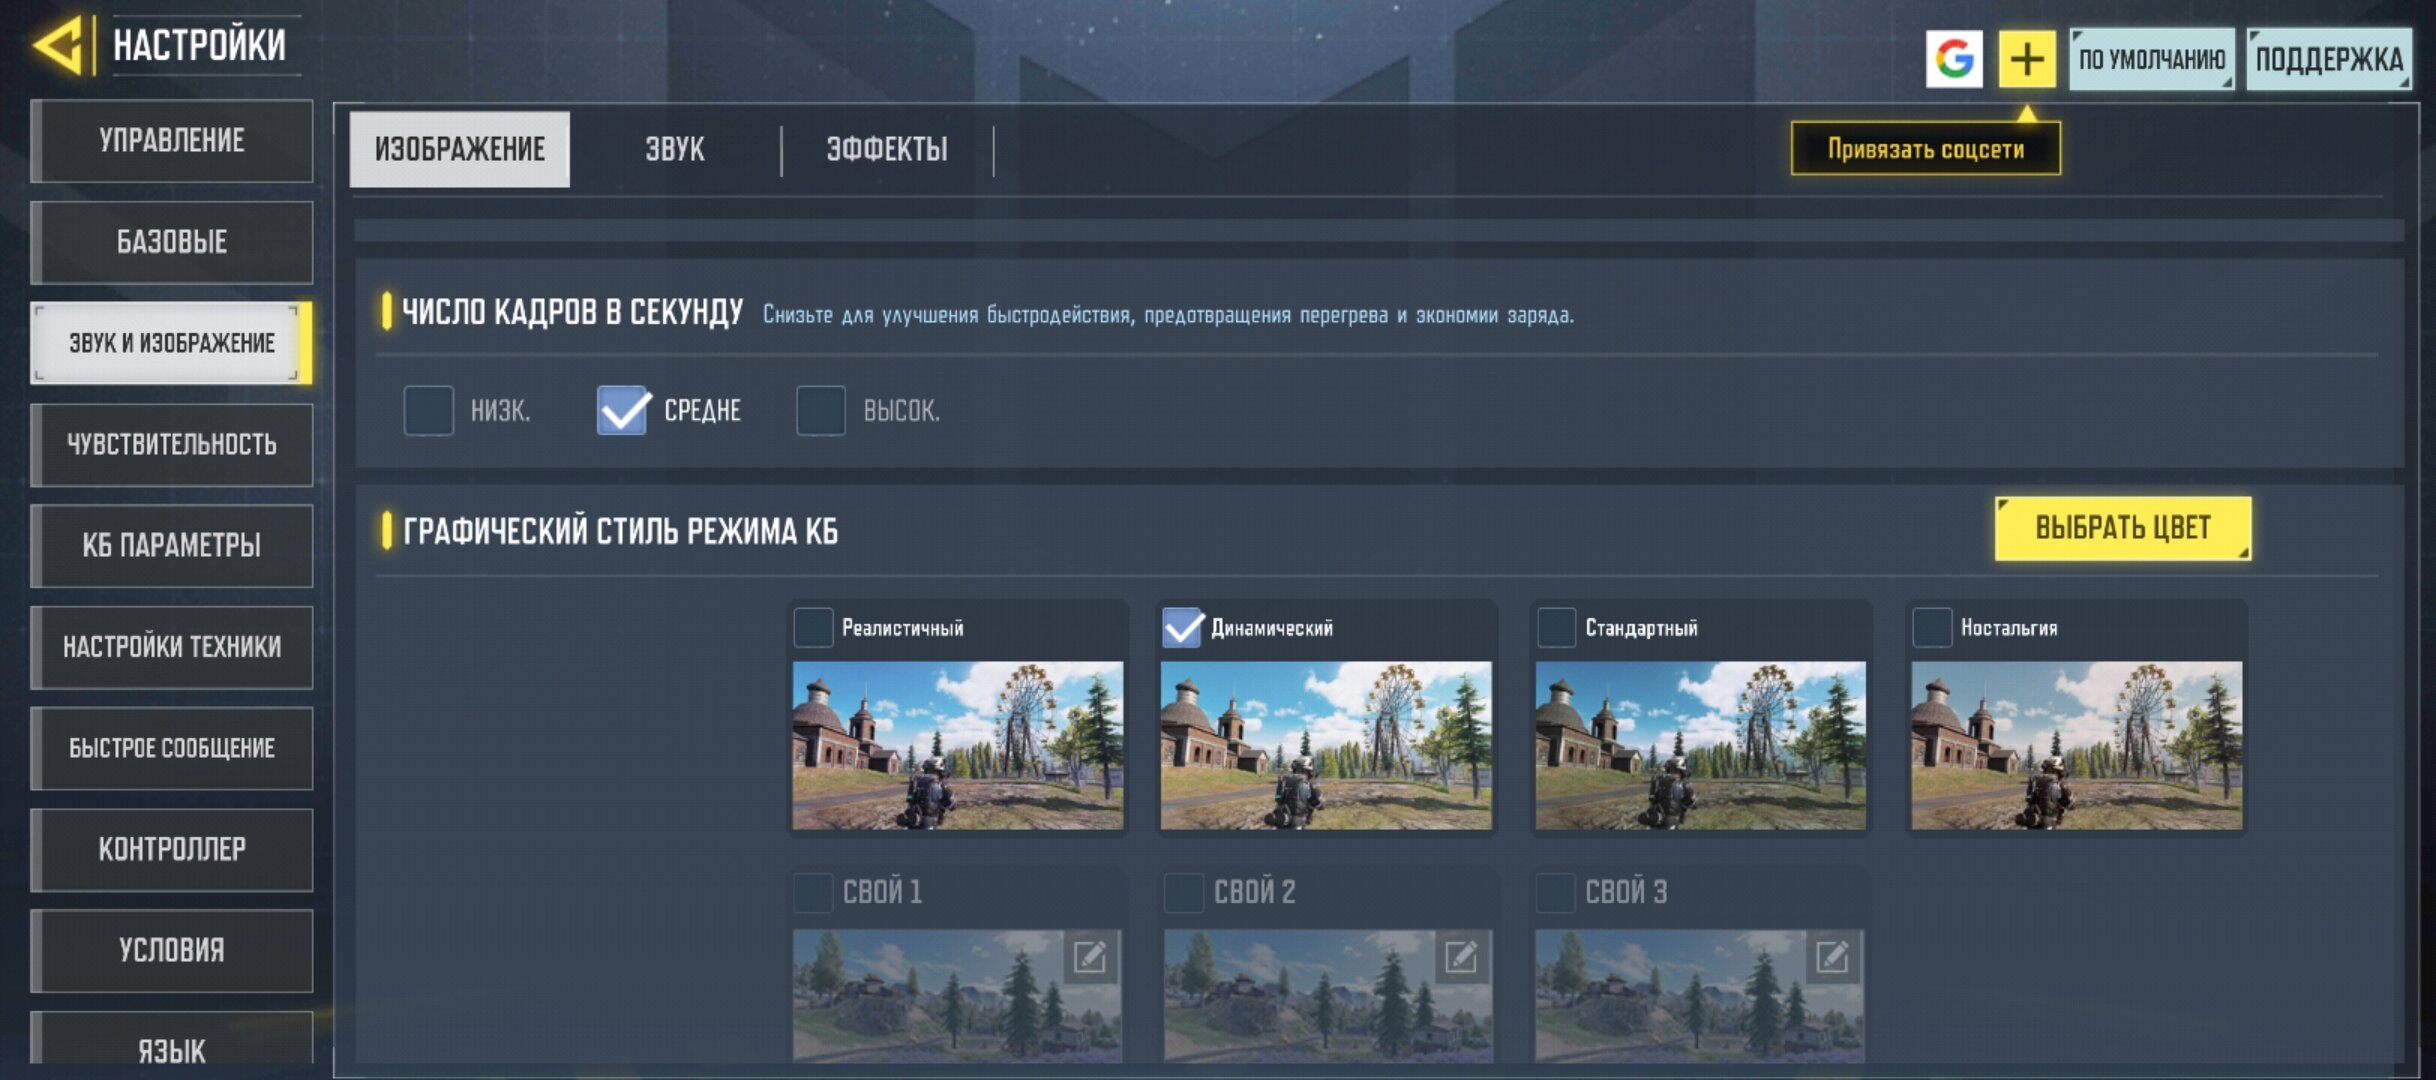The width and height of the screenshot is (2436, 1080).
Task: Choose the Ностальгия style checkbox
Action: pyautogui.click(x=1932, y=627)
